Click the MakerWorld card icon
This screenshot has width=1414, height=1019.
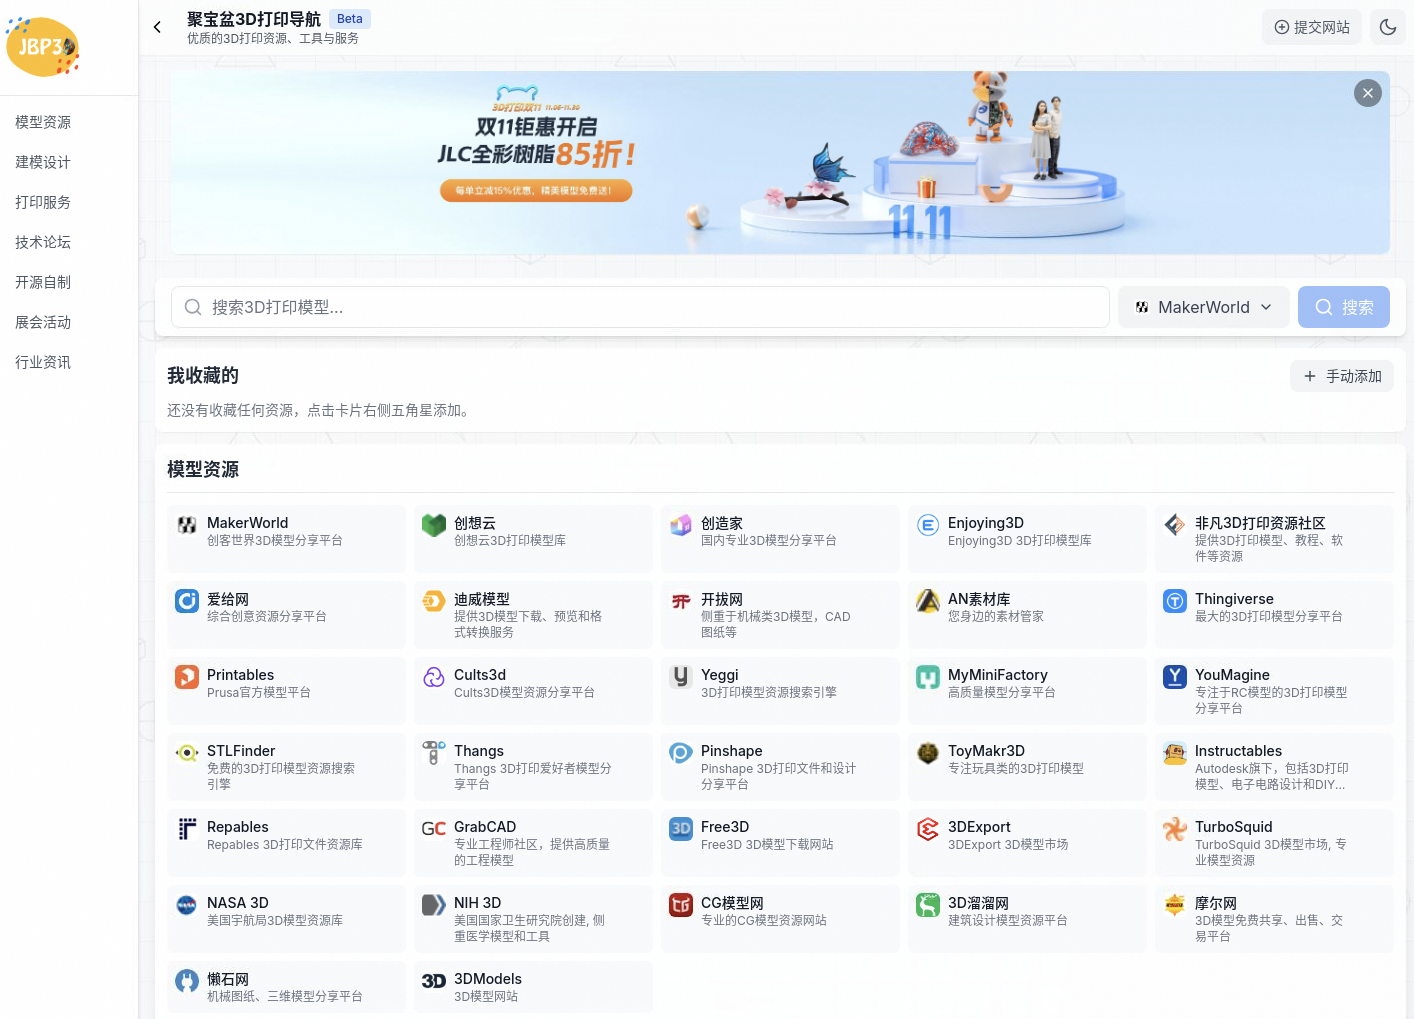coord(187,525)
